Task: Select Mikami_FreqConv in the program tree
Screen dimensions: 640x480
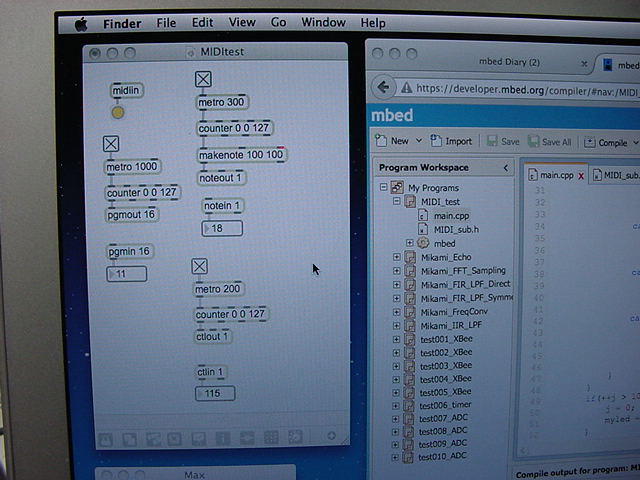Action: click(x=454, y=312)
